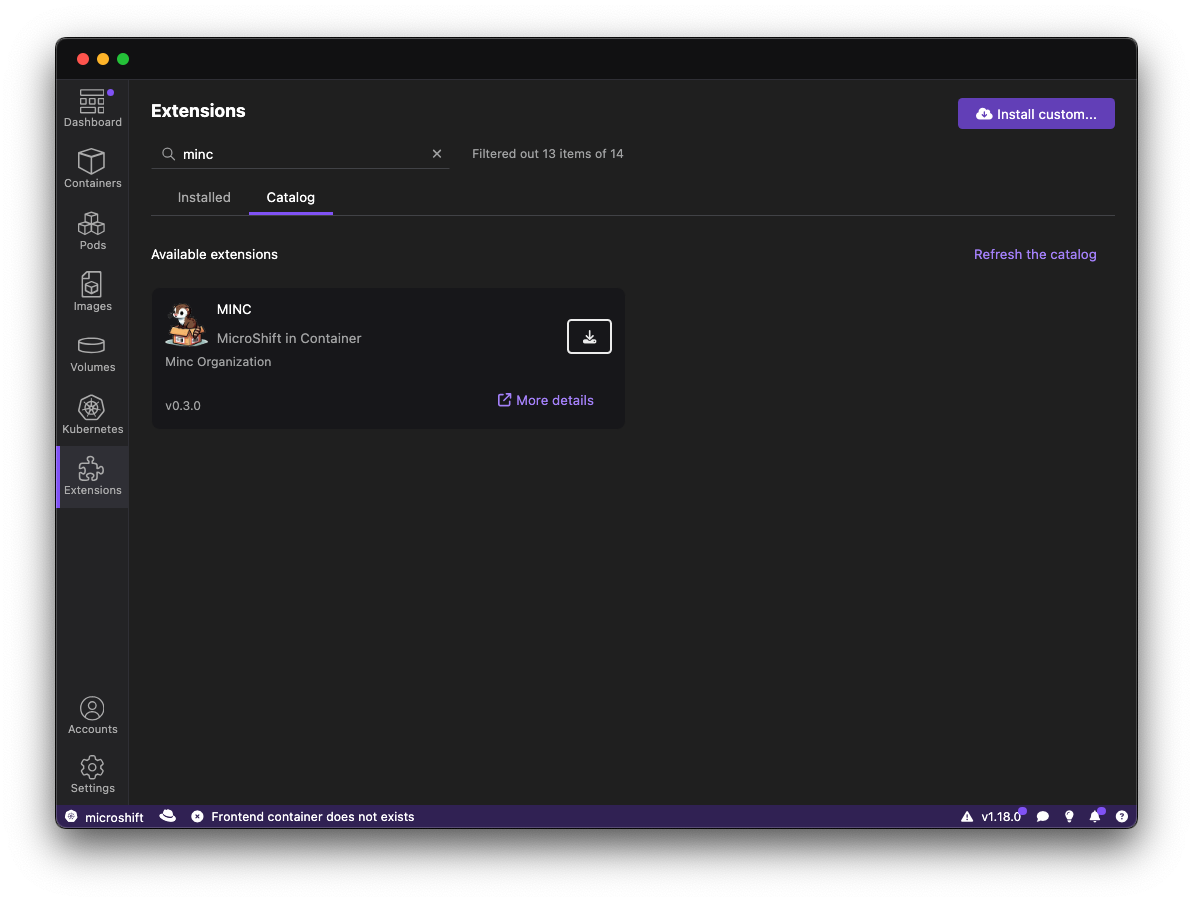The width and height of the screenshot is (1193, 902).
Task: Select the Catalog tab
Action: tap(290, 198)
